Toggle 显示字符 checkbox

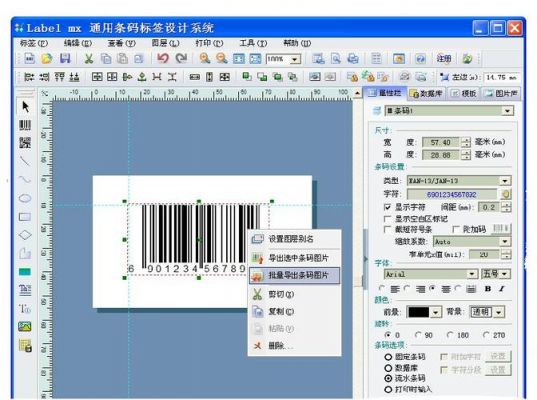(x=387, y=207)
